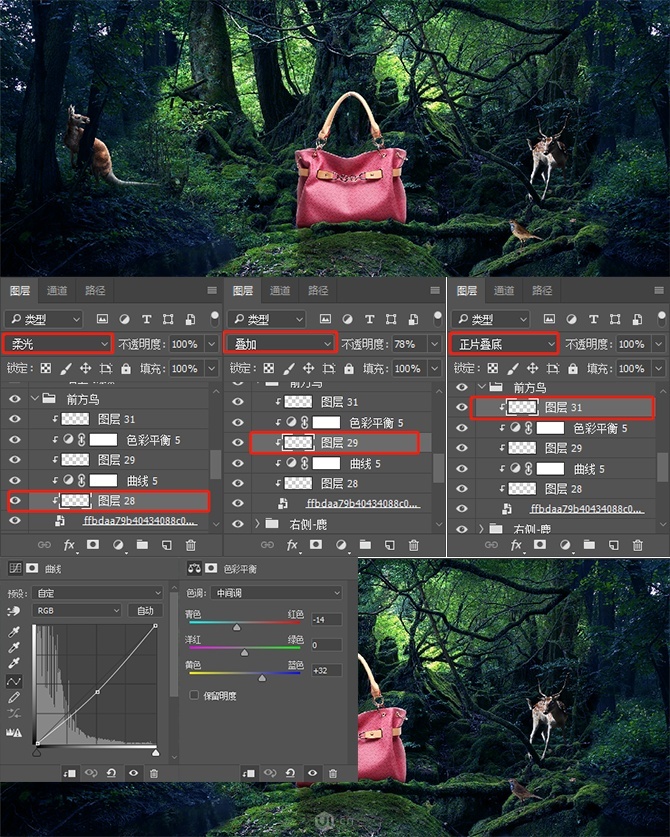Lock all padlock icon in 叠加 panel

click(x=349, y=368)
